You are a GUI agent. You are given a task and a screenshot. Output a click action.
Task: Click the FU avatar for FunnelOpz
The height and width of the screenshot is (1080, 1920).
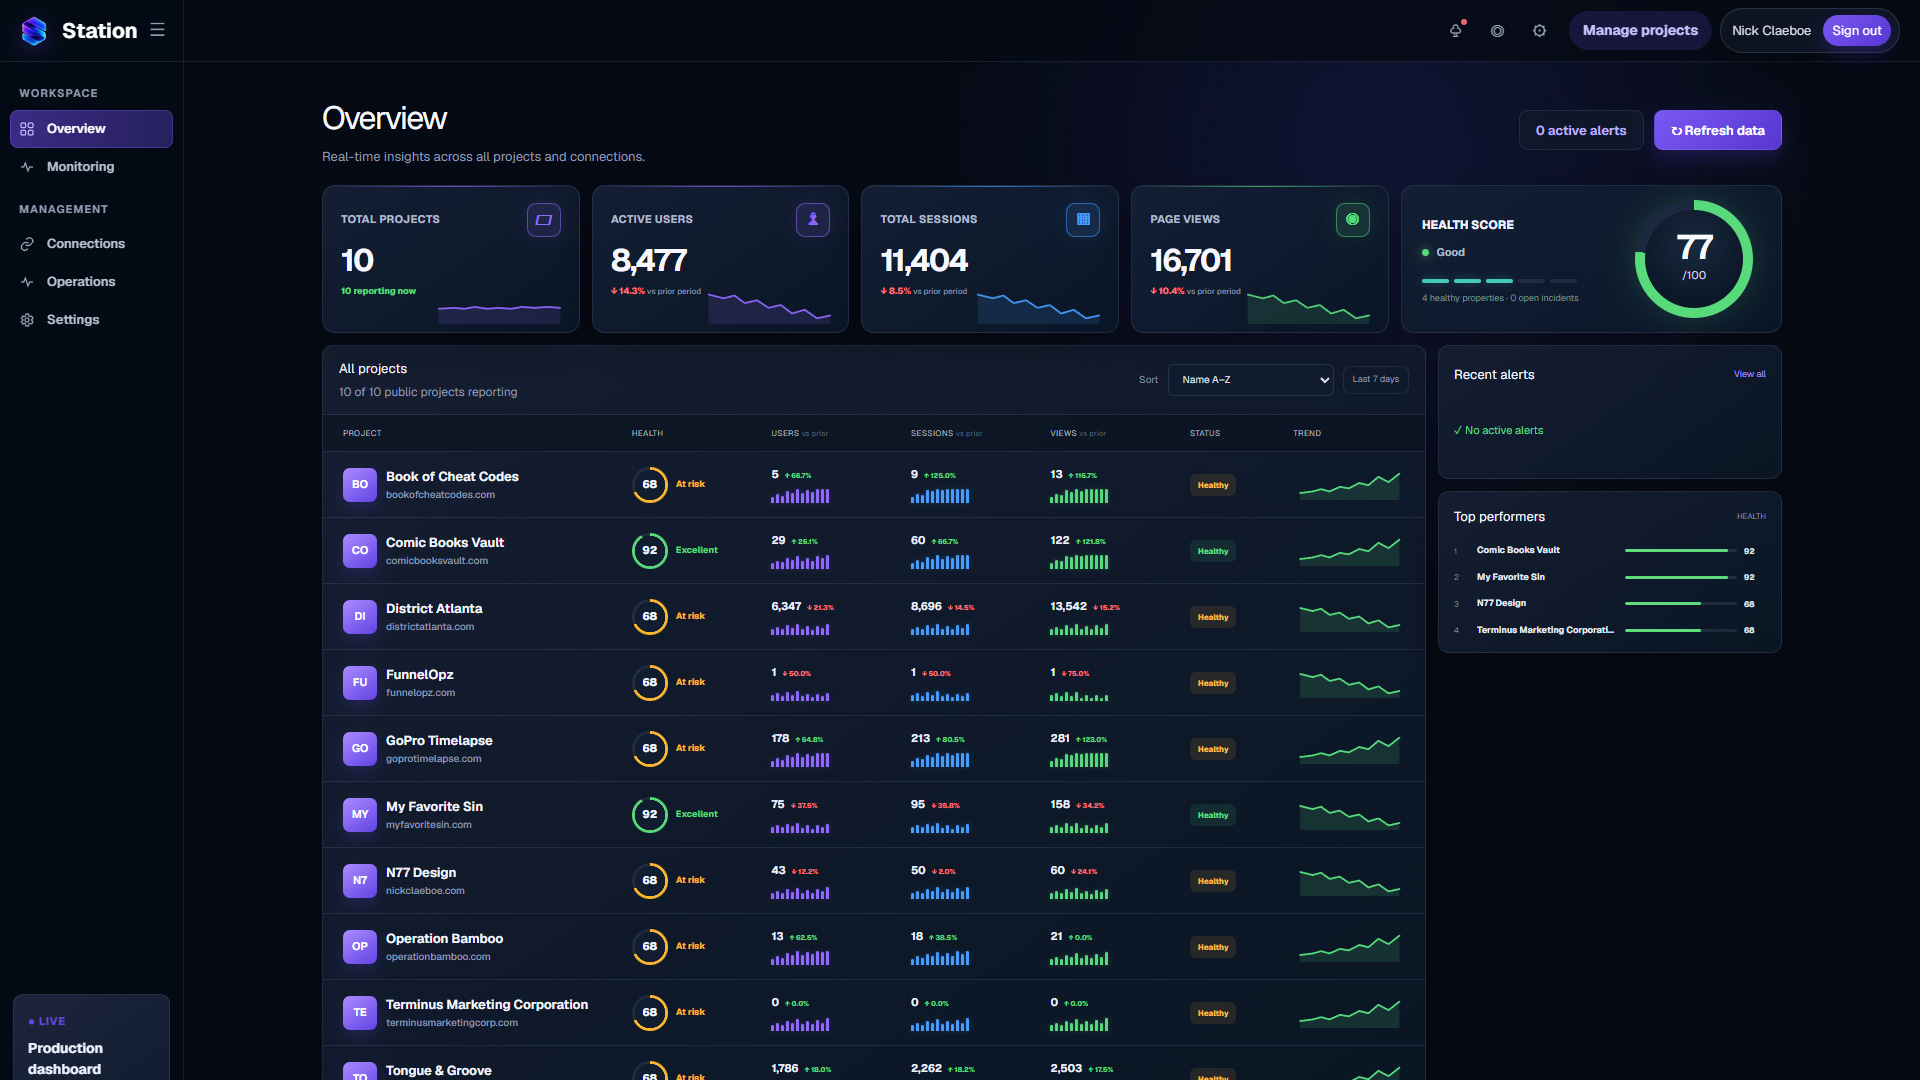click(x=360, y=683)
